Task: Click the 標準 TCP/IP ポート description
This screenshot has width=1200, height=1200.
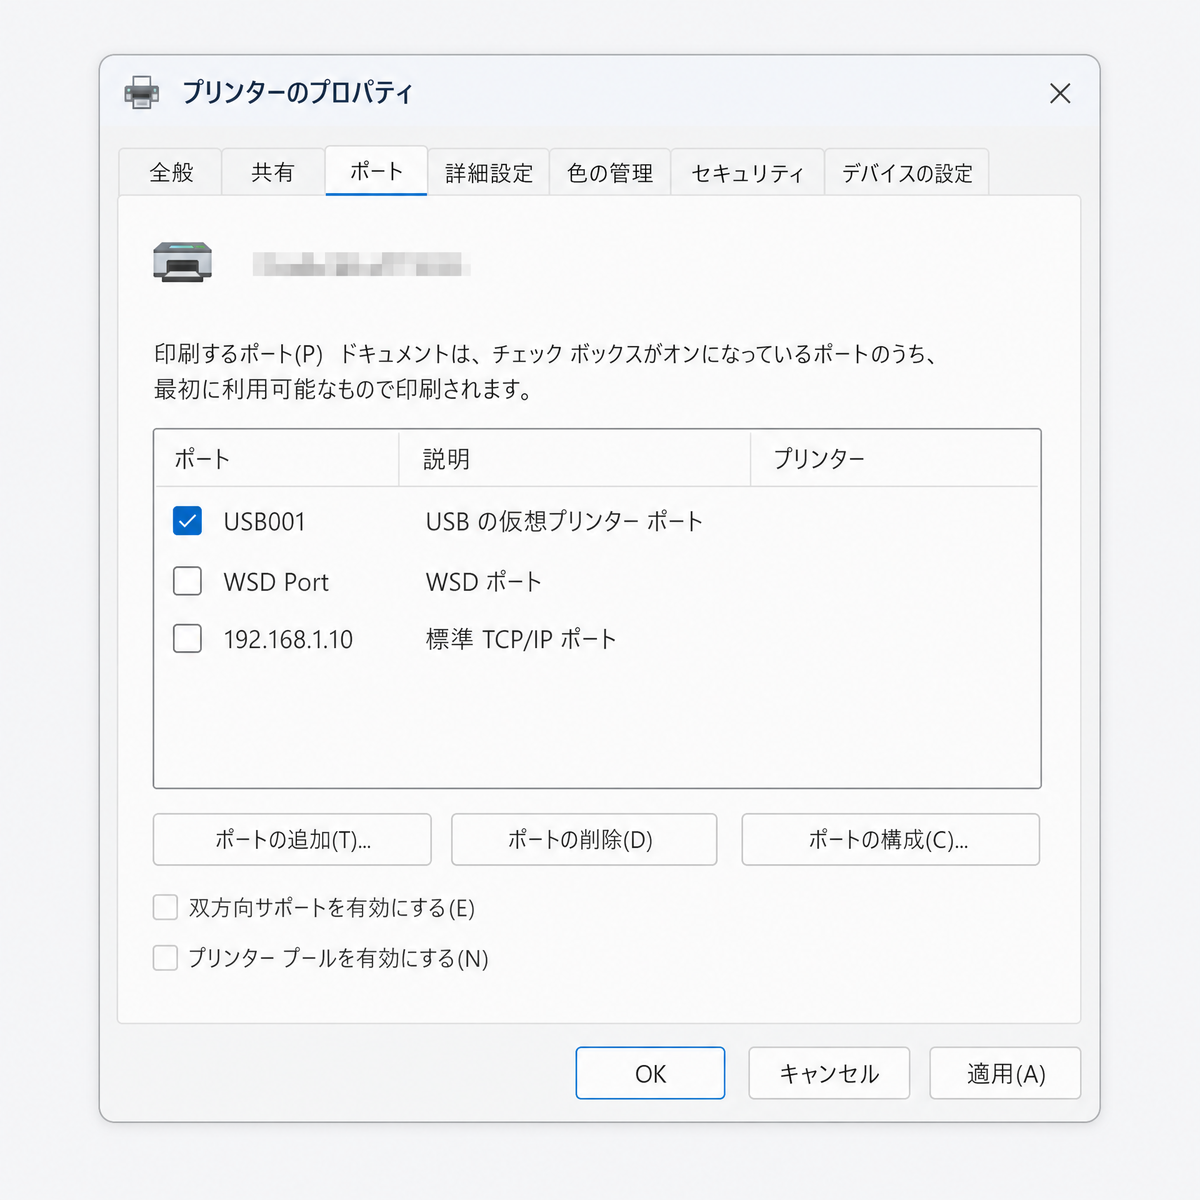Action: 521,640
